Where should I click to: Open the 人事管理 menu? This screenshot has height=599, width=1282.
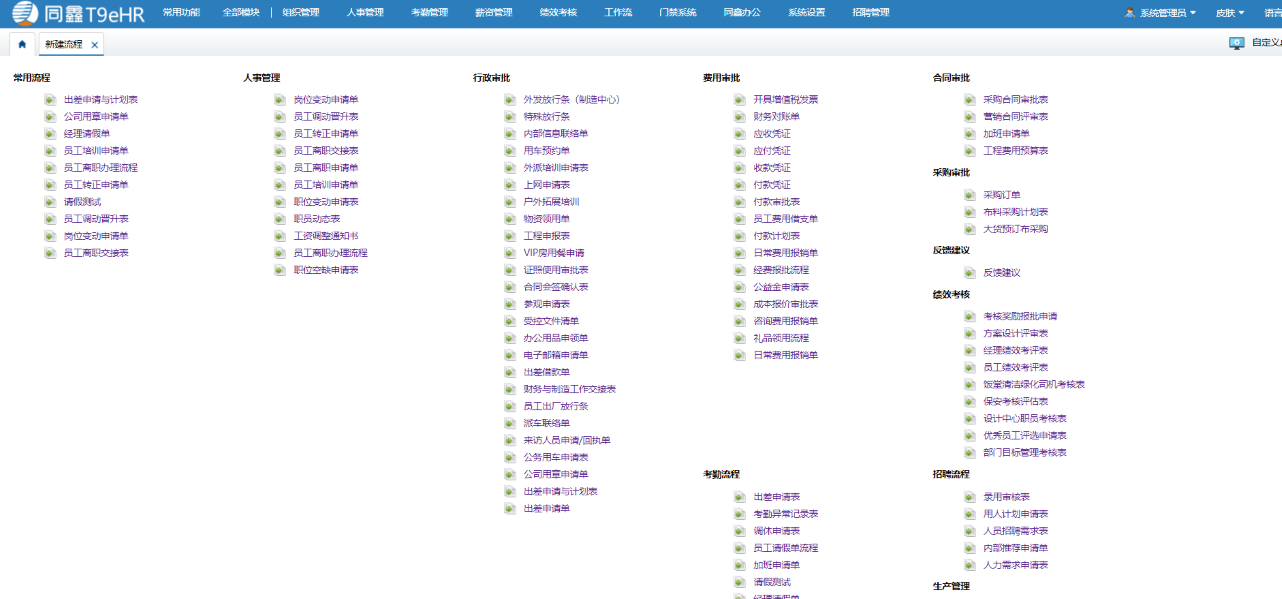pyautogui.click(x=365, y=13)
